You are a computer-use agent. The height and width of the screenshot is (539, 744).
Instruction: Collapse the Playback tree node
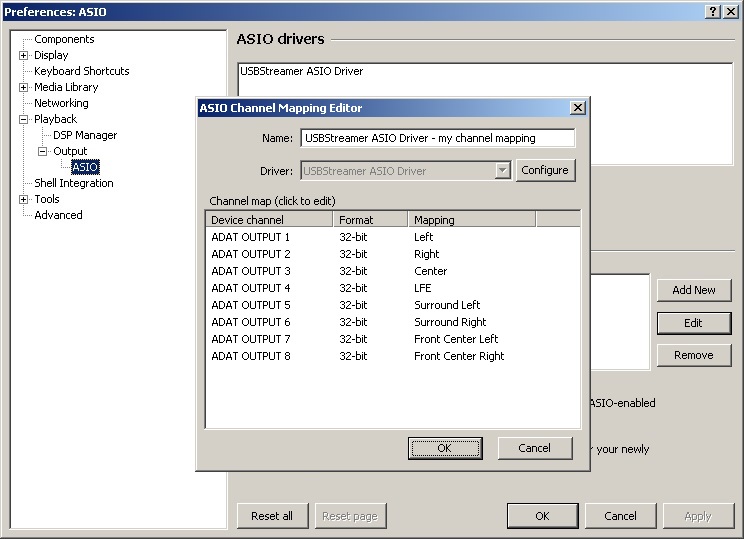(x=24, y=120)
